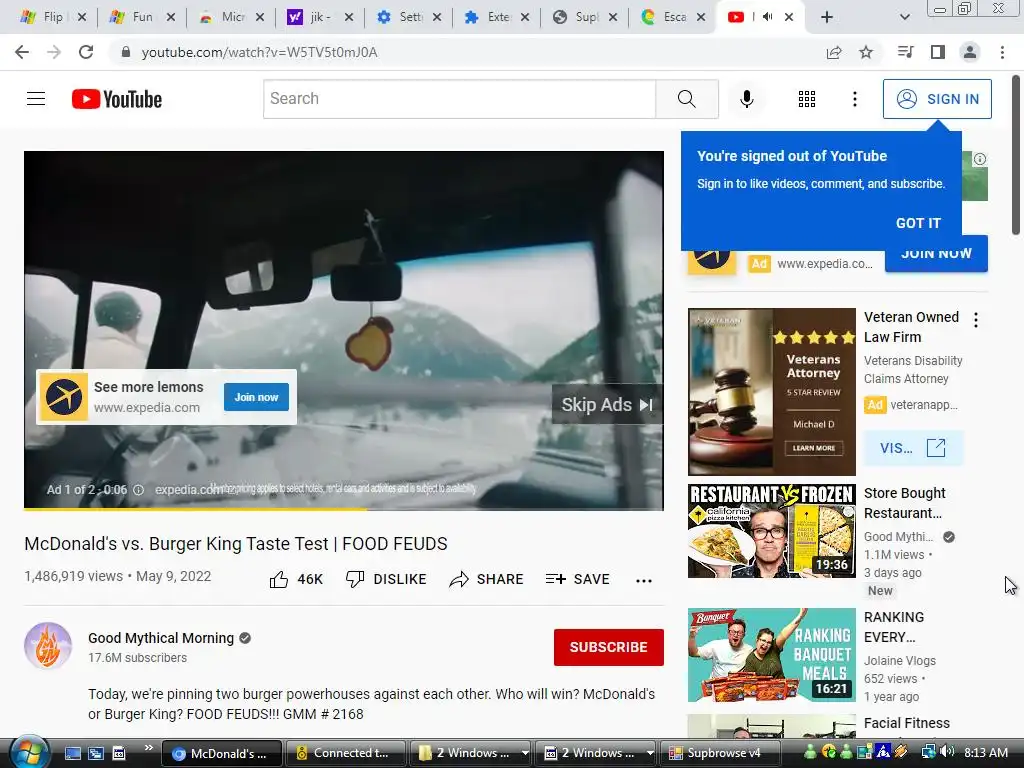Screen dimensions: 1024x768
Task: Click the address bar URL
Action: click(259, 52)
